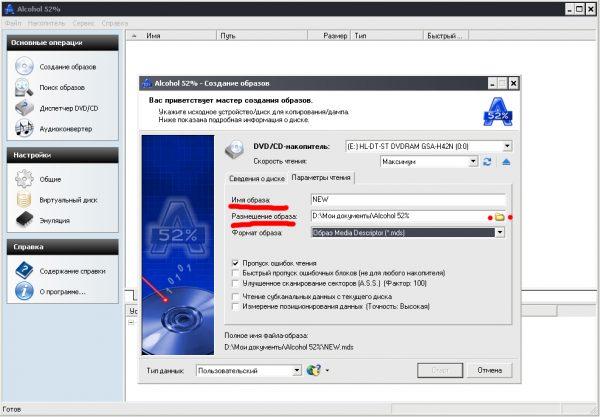
Task: Open the Справка menu
Action: coord(114,23)
